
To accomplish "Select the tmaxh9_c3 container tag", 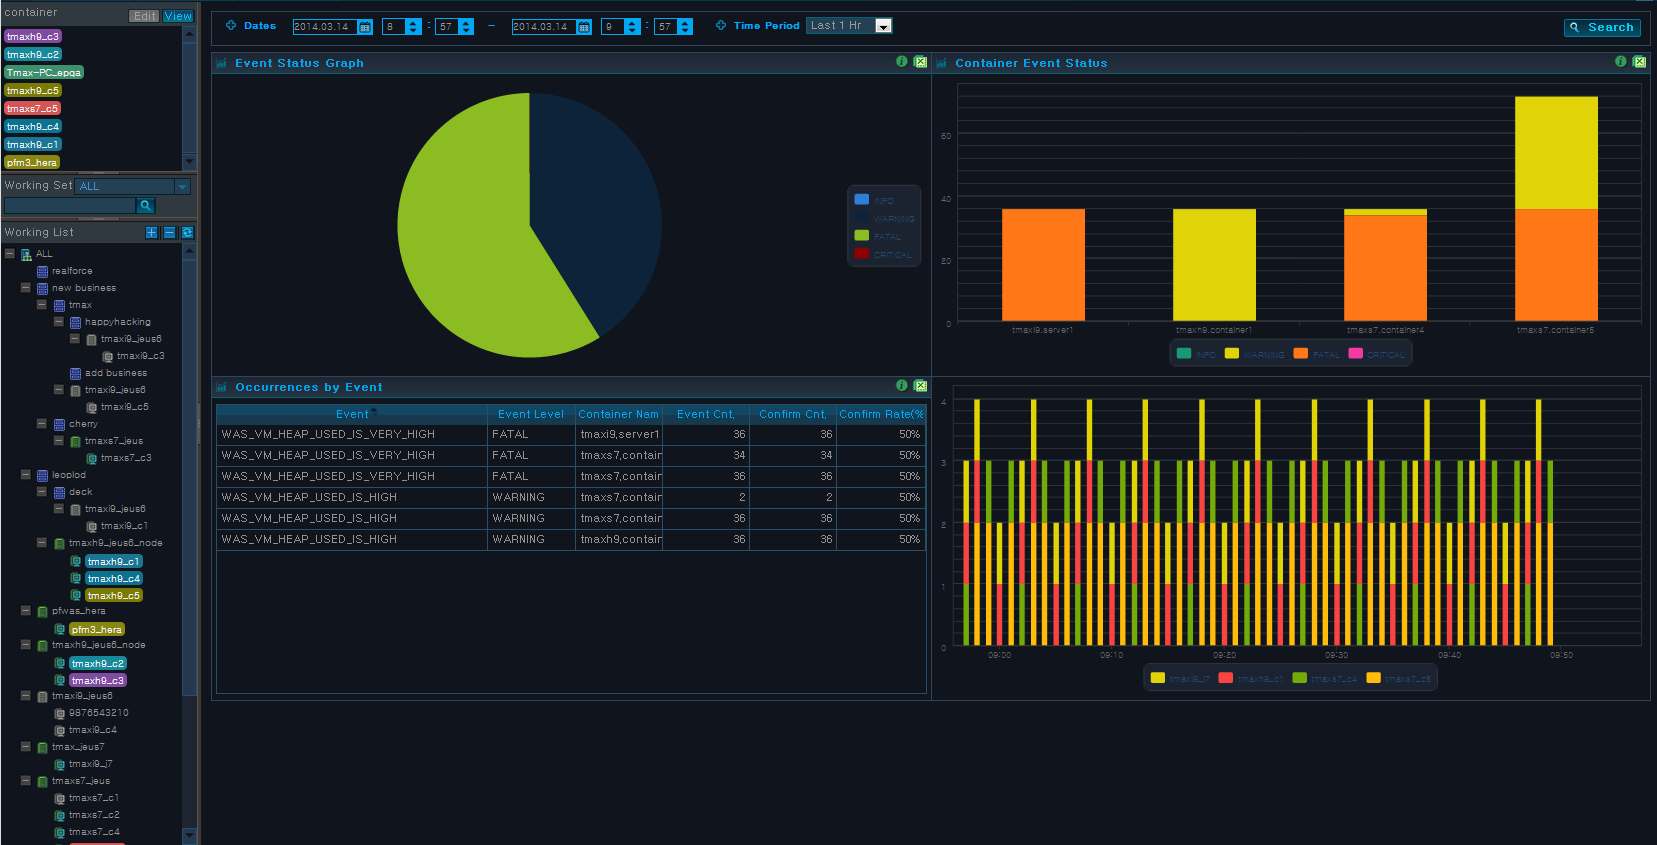I will pos(33,37).
